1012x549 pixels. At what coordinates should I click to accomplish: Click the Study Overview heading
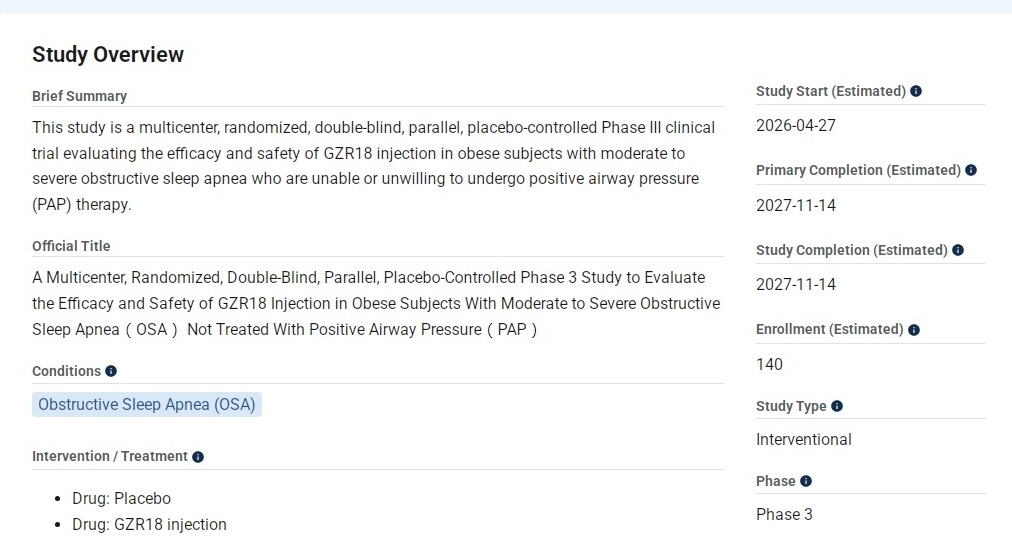[108, 55]
